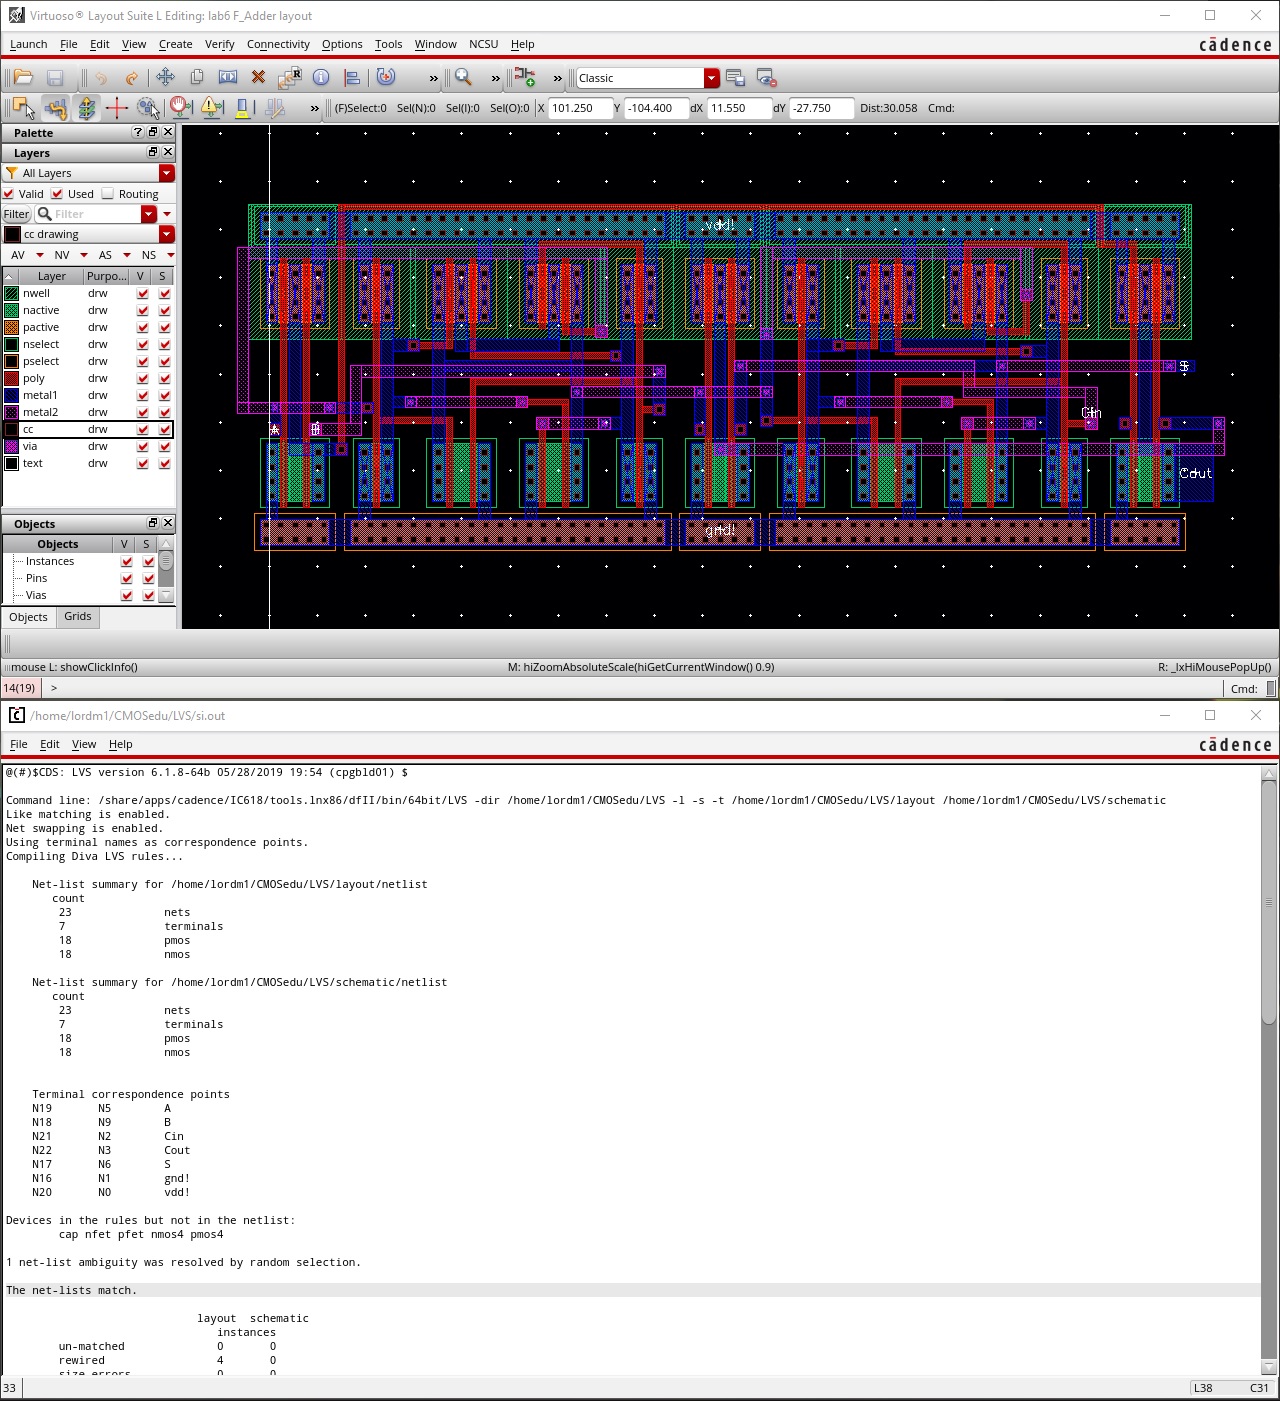Open the object Properties info icon

coord(321,78)
